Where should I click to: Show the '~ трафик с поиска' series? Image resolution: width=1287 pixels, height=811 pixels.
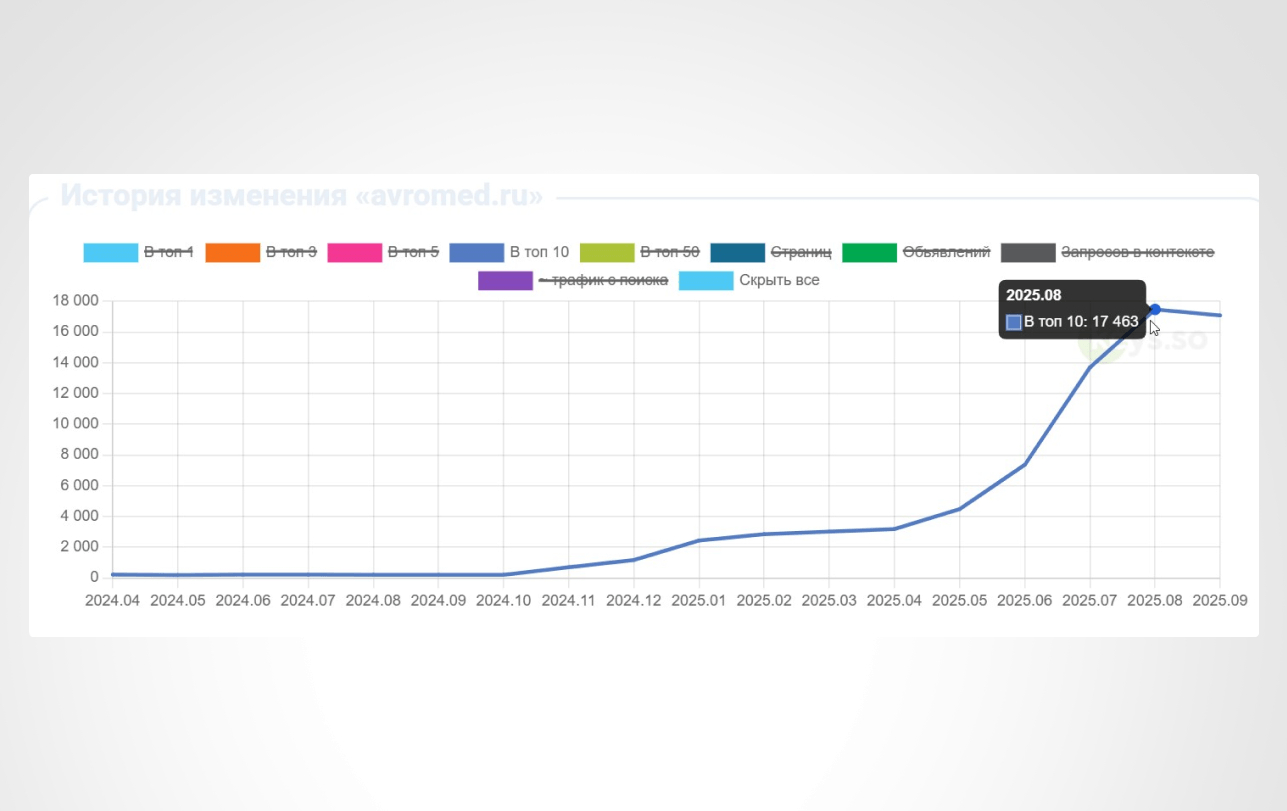603,280
